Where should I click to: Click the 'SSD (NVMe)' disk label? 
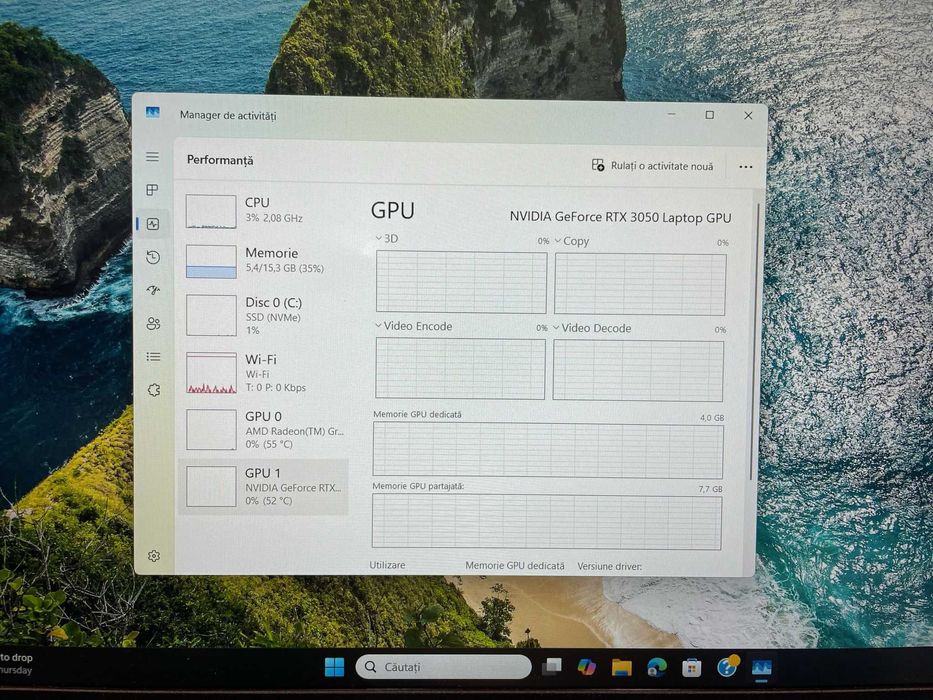click(273, 317)
